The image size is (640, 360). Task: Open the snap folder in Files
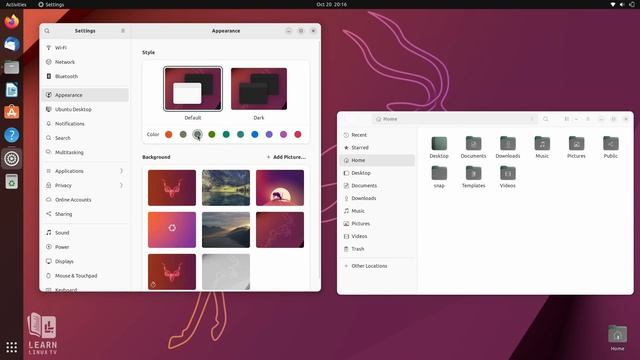(x=439, y=177)
